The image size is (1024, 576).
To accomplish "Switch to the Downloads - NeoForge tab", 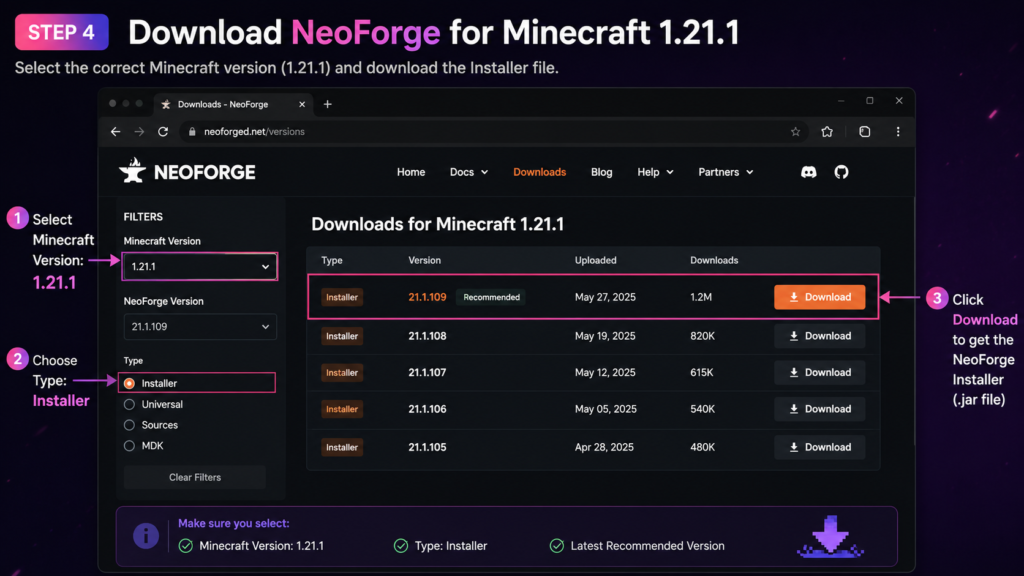I will [232, 104].
